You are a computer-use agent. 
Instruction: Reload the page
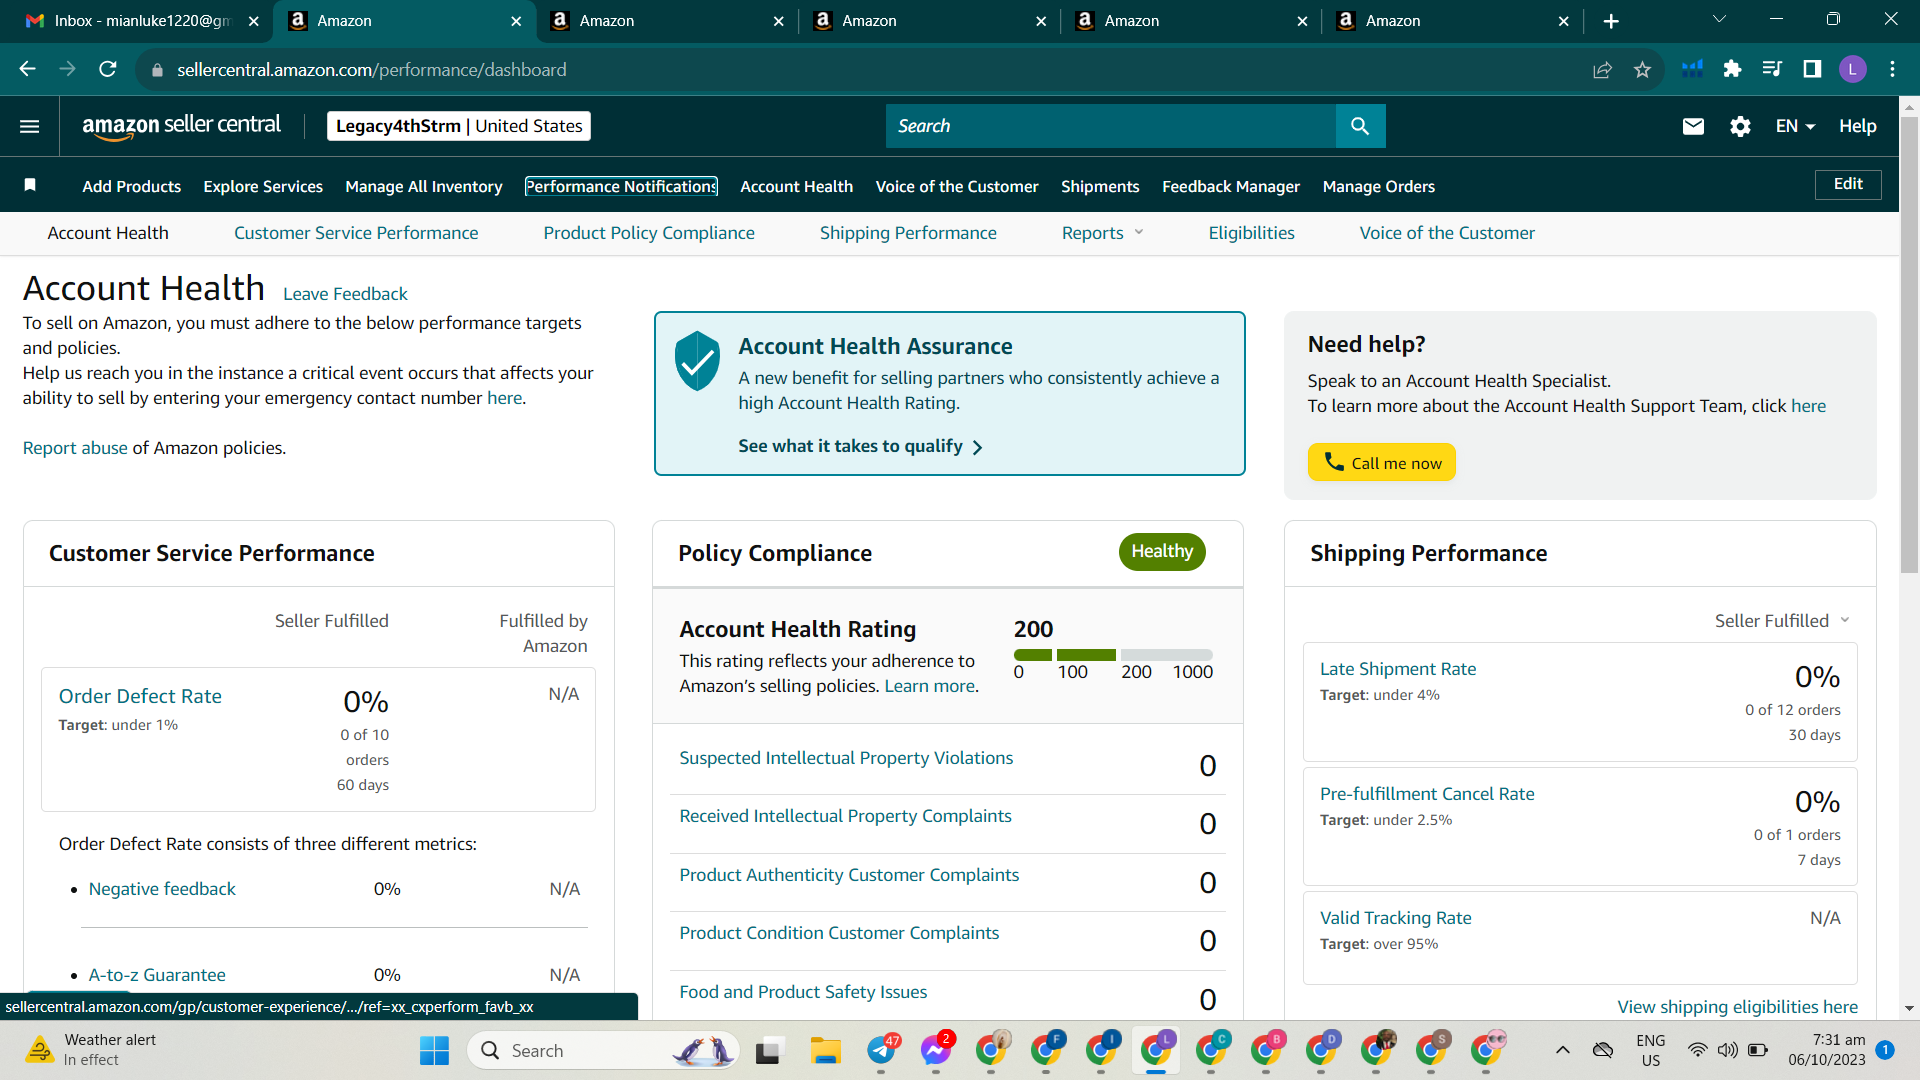[108, 69]
